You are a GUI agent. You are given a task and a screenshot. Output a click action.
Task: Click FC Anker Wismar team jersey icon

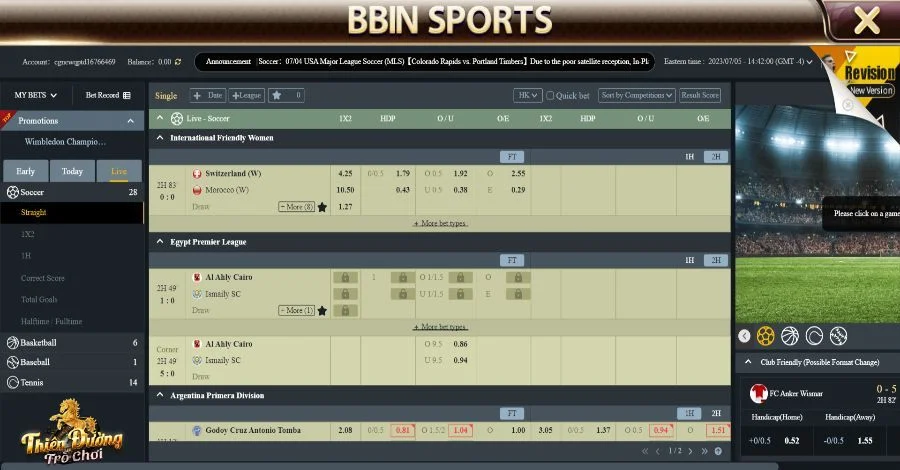758,393
